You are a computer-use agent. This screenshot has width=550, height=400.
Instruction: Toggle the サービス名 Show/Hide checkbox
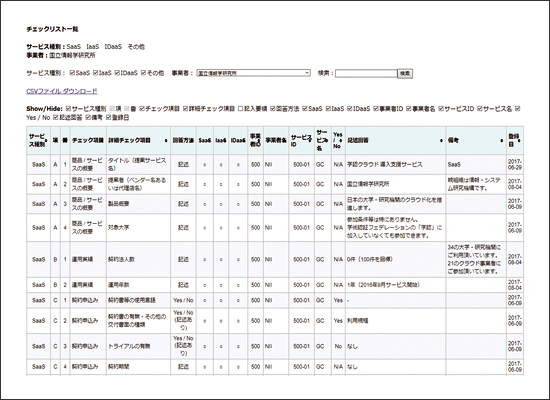click(479, 109)
